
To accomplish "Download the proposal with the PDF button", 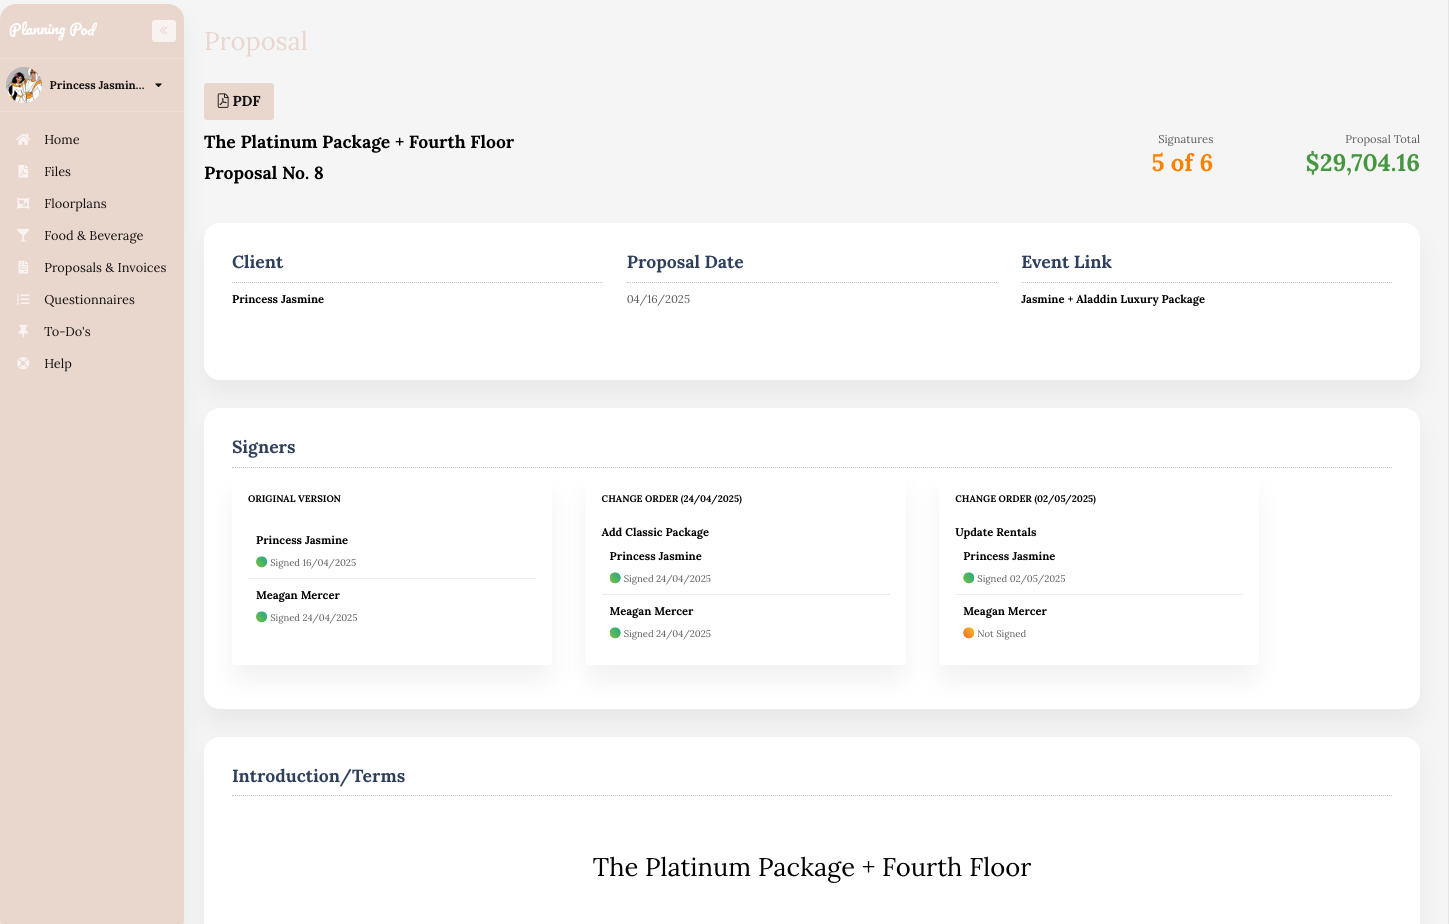I will point(239,101).
